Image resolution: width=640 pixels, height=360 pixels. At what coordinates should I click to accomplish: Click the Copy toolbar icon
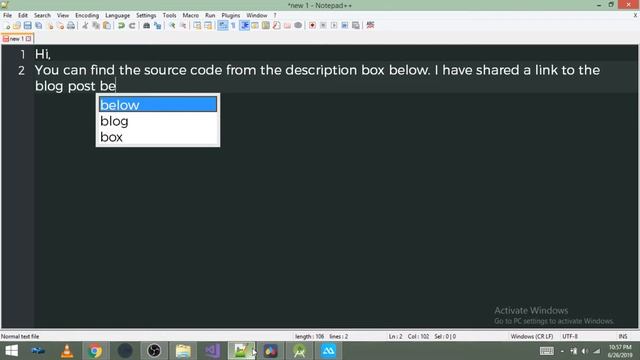(x=96, y=25)
